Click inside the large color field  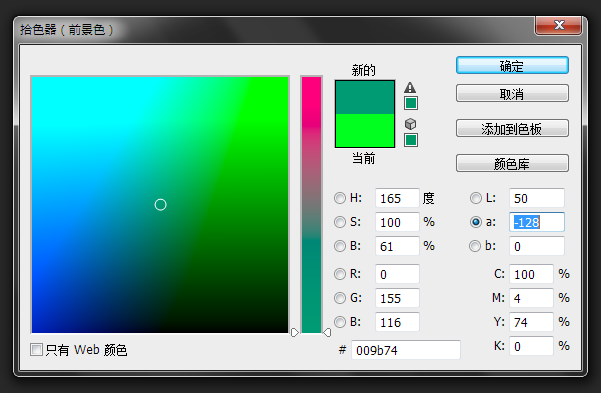[x=160, y=205]
